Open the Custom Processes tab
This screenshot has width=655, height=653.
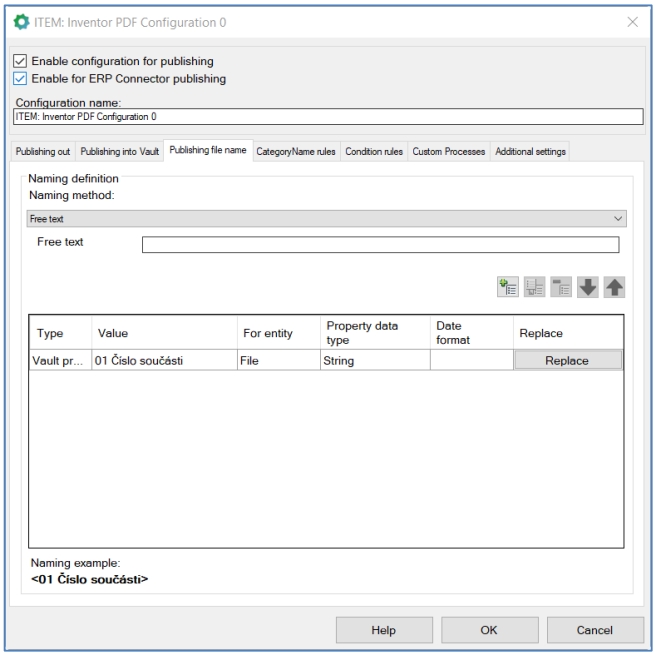click(x=449, y=150)
